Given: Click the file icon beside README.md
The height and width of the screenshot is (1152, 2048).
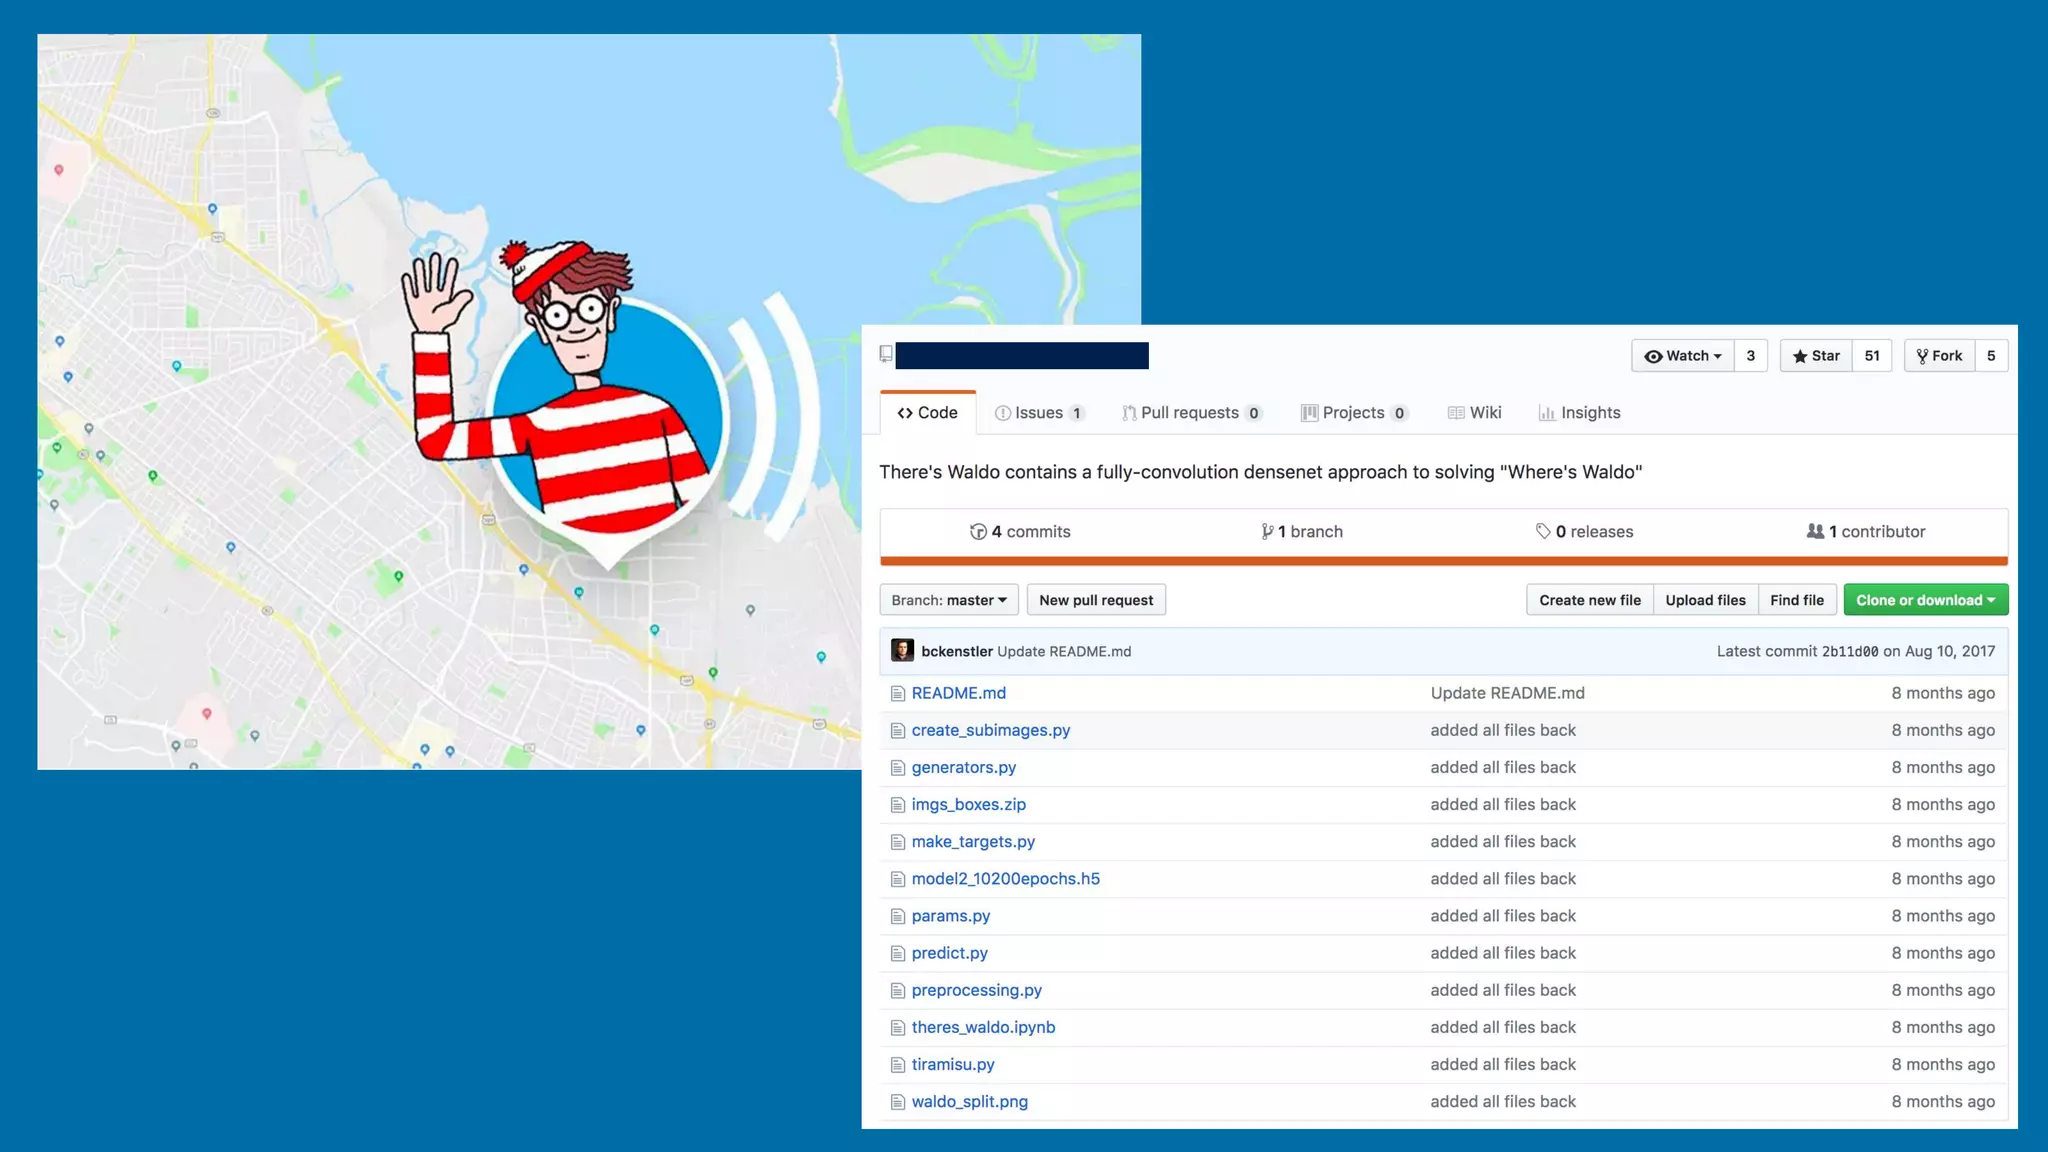Looking at the screenshot, I should point(897,693).
